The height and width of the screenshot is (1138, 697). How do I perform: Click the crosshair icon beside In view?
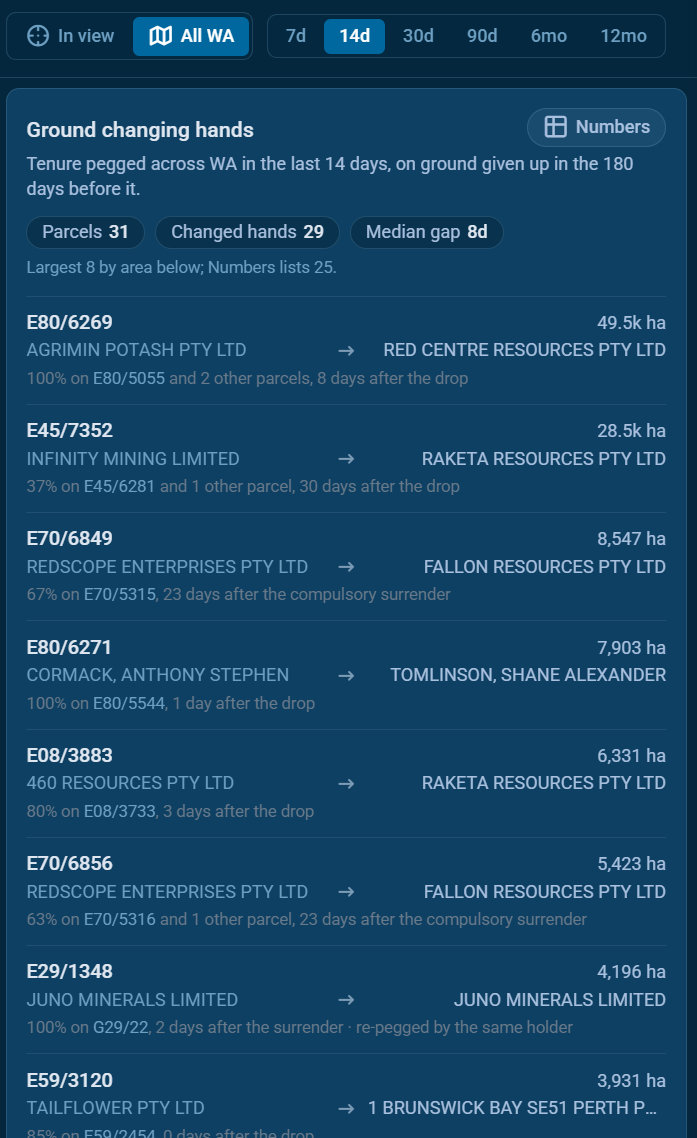[38, 36]
